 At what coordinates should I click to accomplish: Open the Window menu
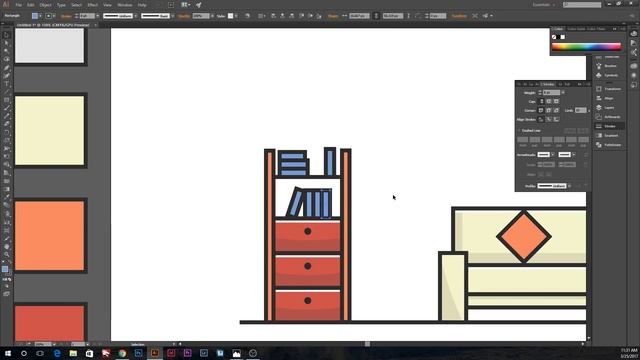pos(124,5)
